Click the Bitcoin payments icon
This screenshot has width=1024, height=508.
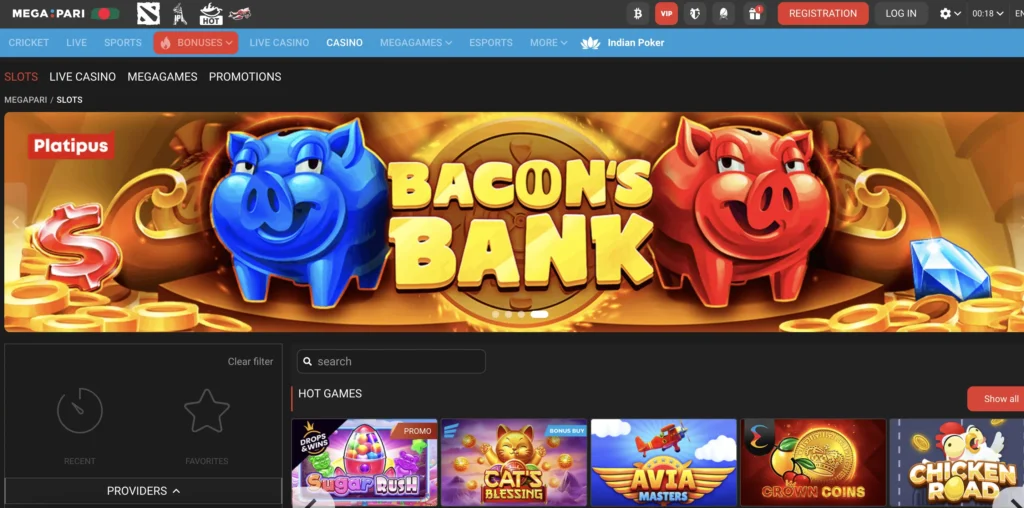[x=638, y=13]
